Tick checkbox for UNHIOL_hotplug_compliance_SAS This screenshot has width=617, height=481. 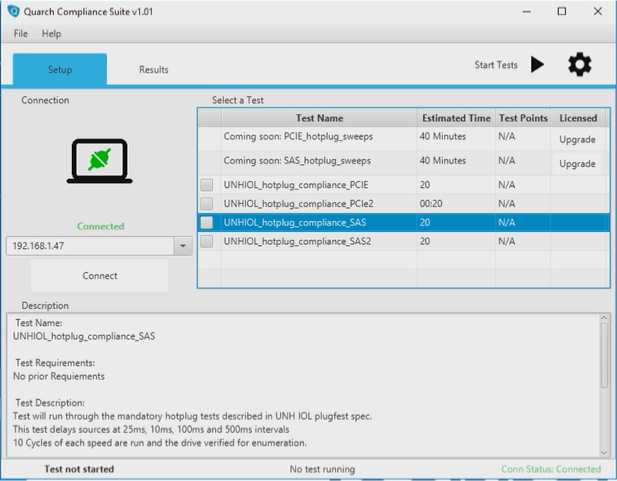[207, 222]
